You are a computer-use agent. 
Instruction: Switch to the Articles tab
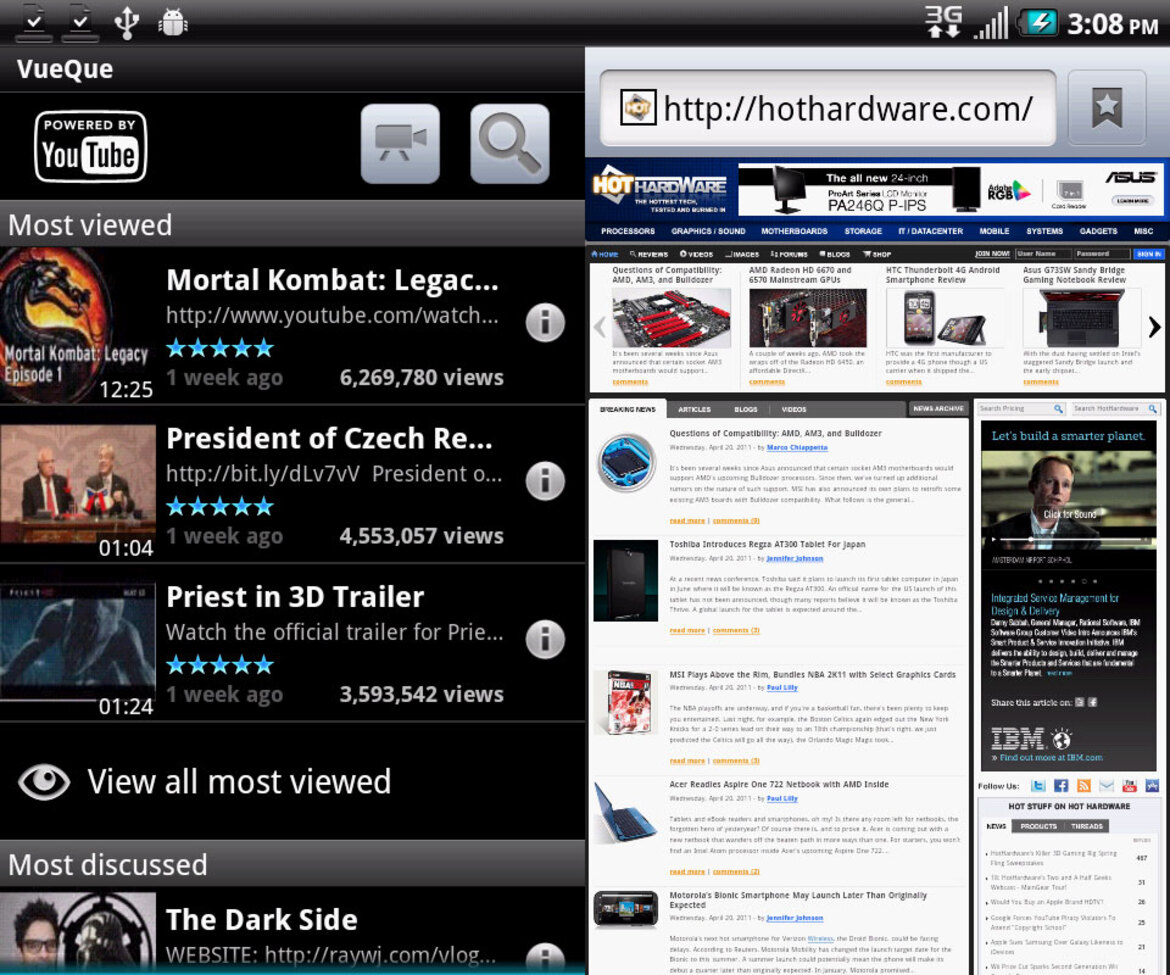[x=694, y=409]
